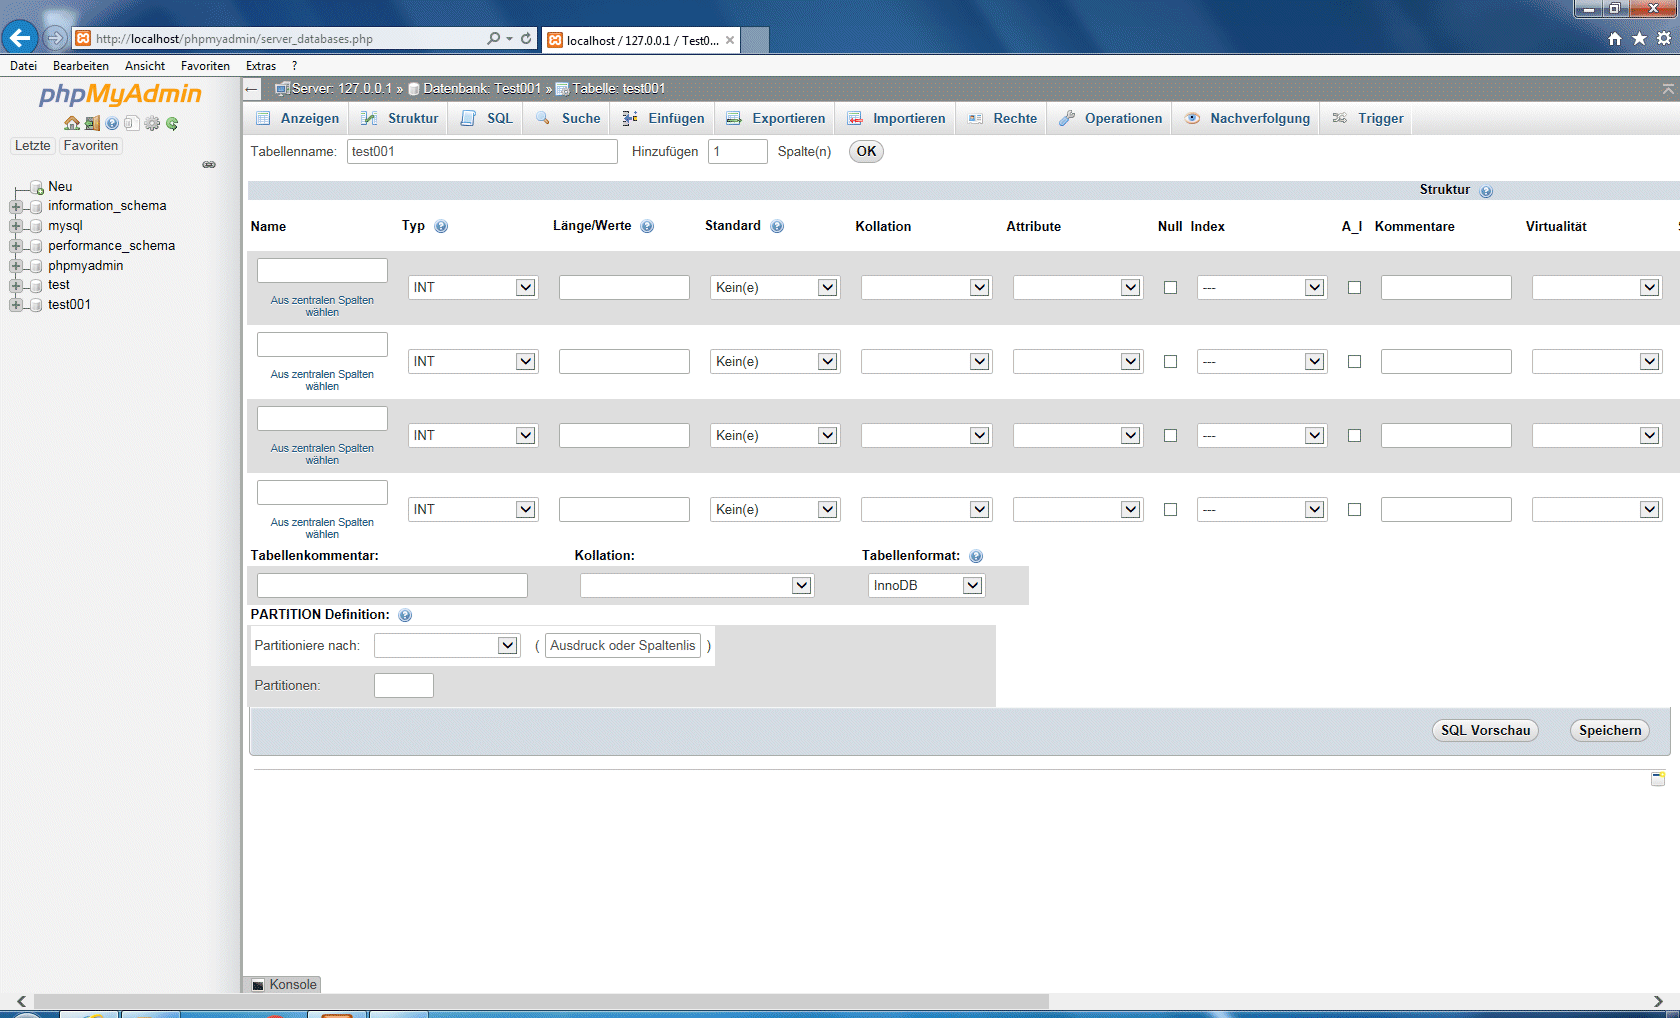Viewport: 1680px width, 1018px height.
Task: Switch to the Struktur tab
Action: pyautogui.click(x=400, y=119)
